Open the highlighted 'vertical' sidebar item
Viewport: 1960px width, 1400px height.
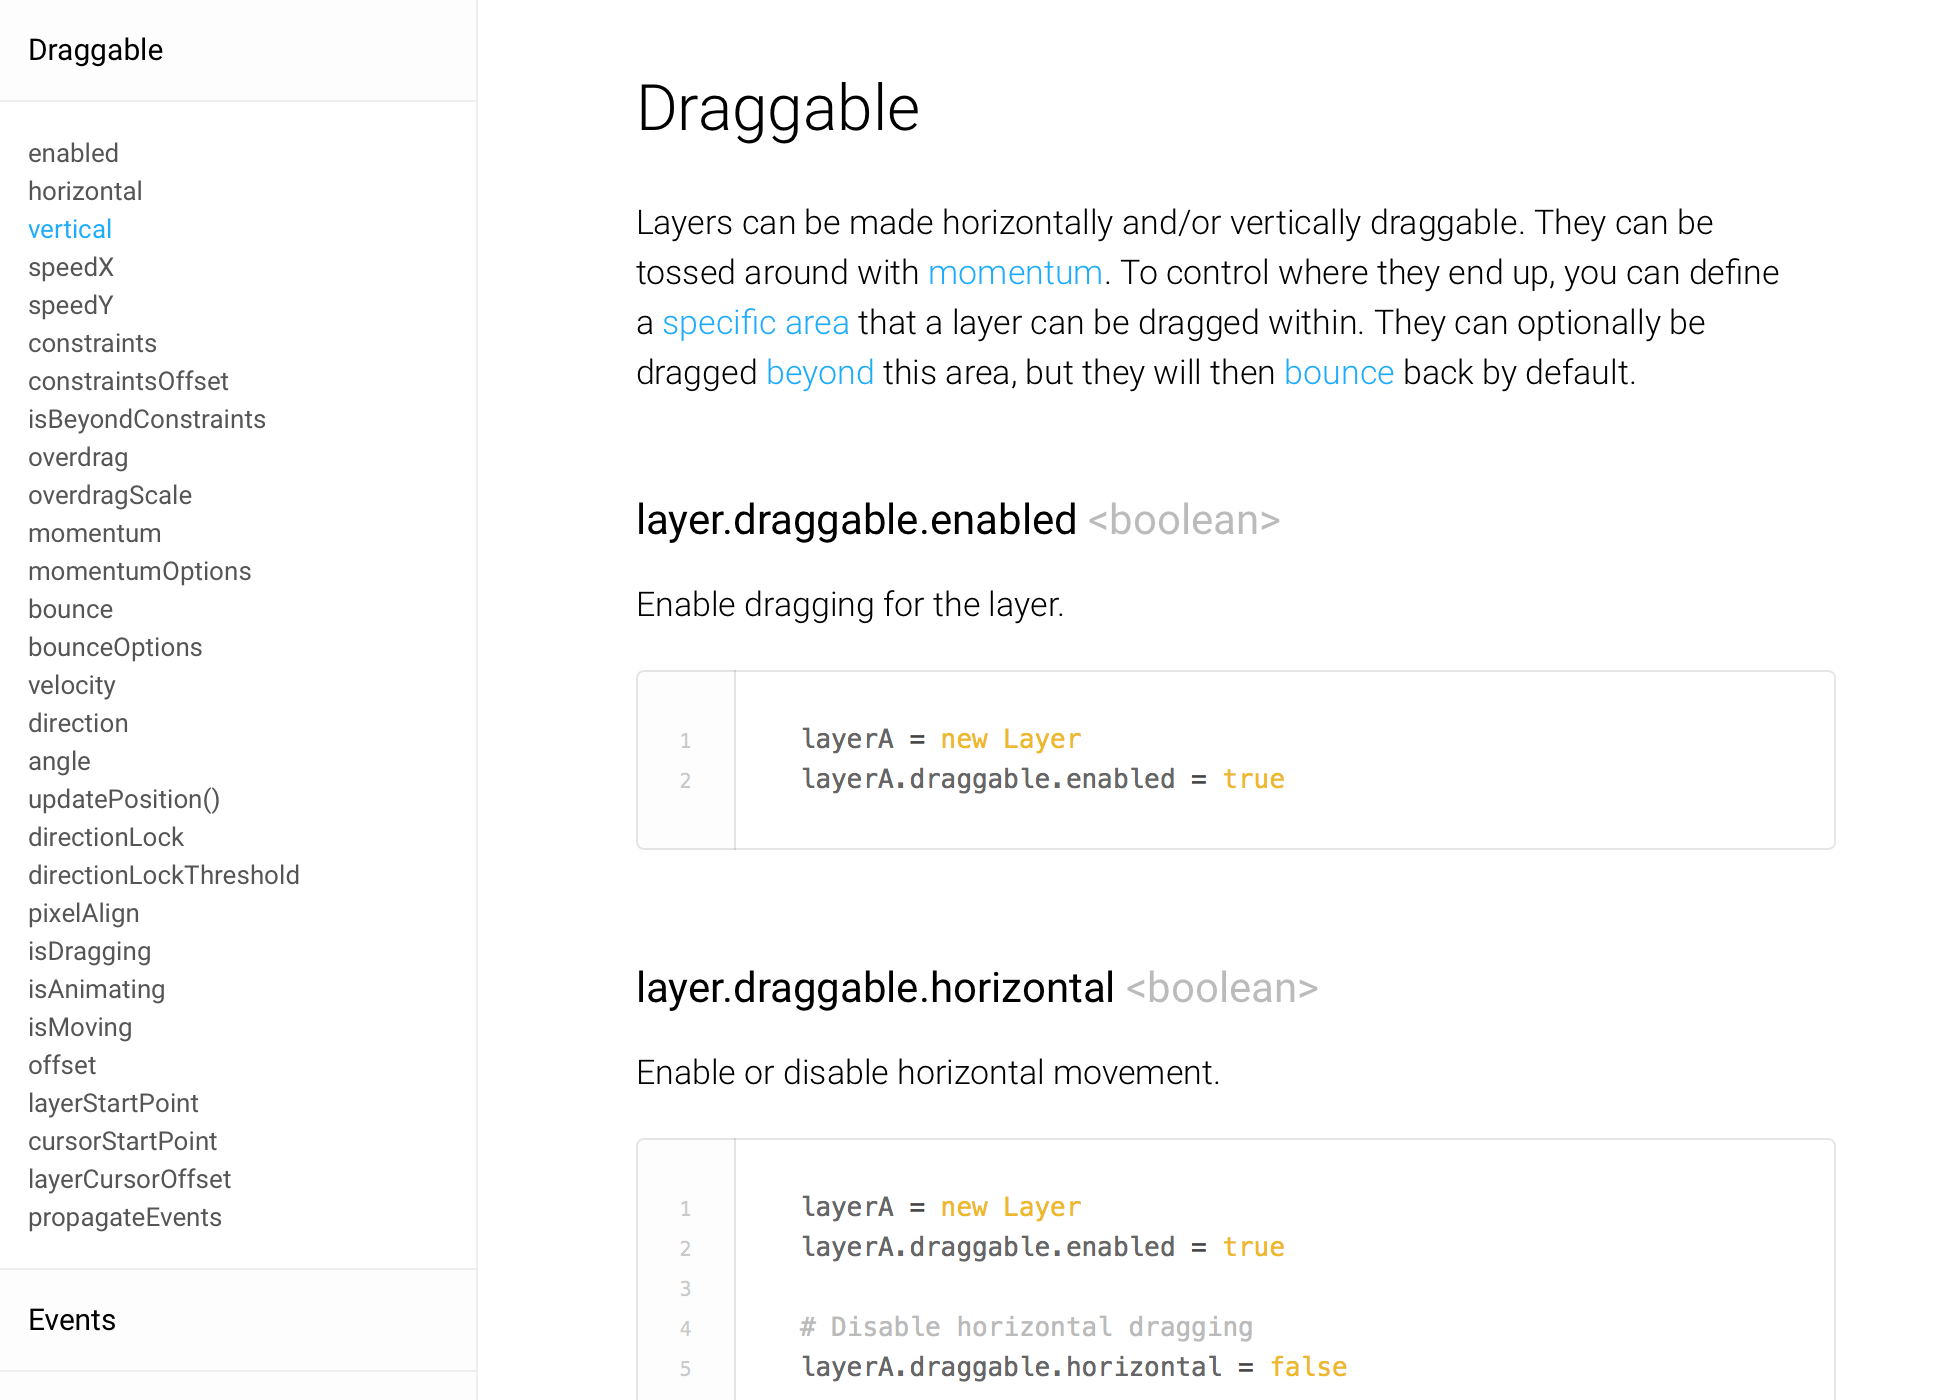(69, 229)
